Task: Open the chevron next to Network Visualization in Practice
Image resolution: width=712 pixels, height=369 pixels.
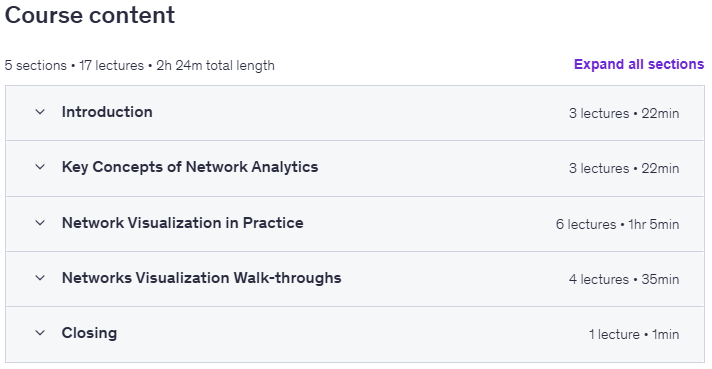Action: tap(40, 223)
